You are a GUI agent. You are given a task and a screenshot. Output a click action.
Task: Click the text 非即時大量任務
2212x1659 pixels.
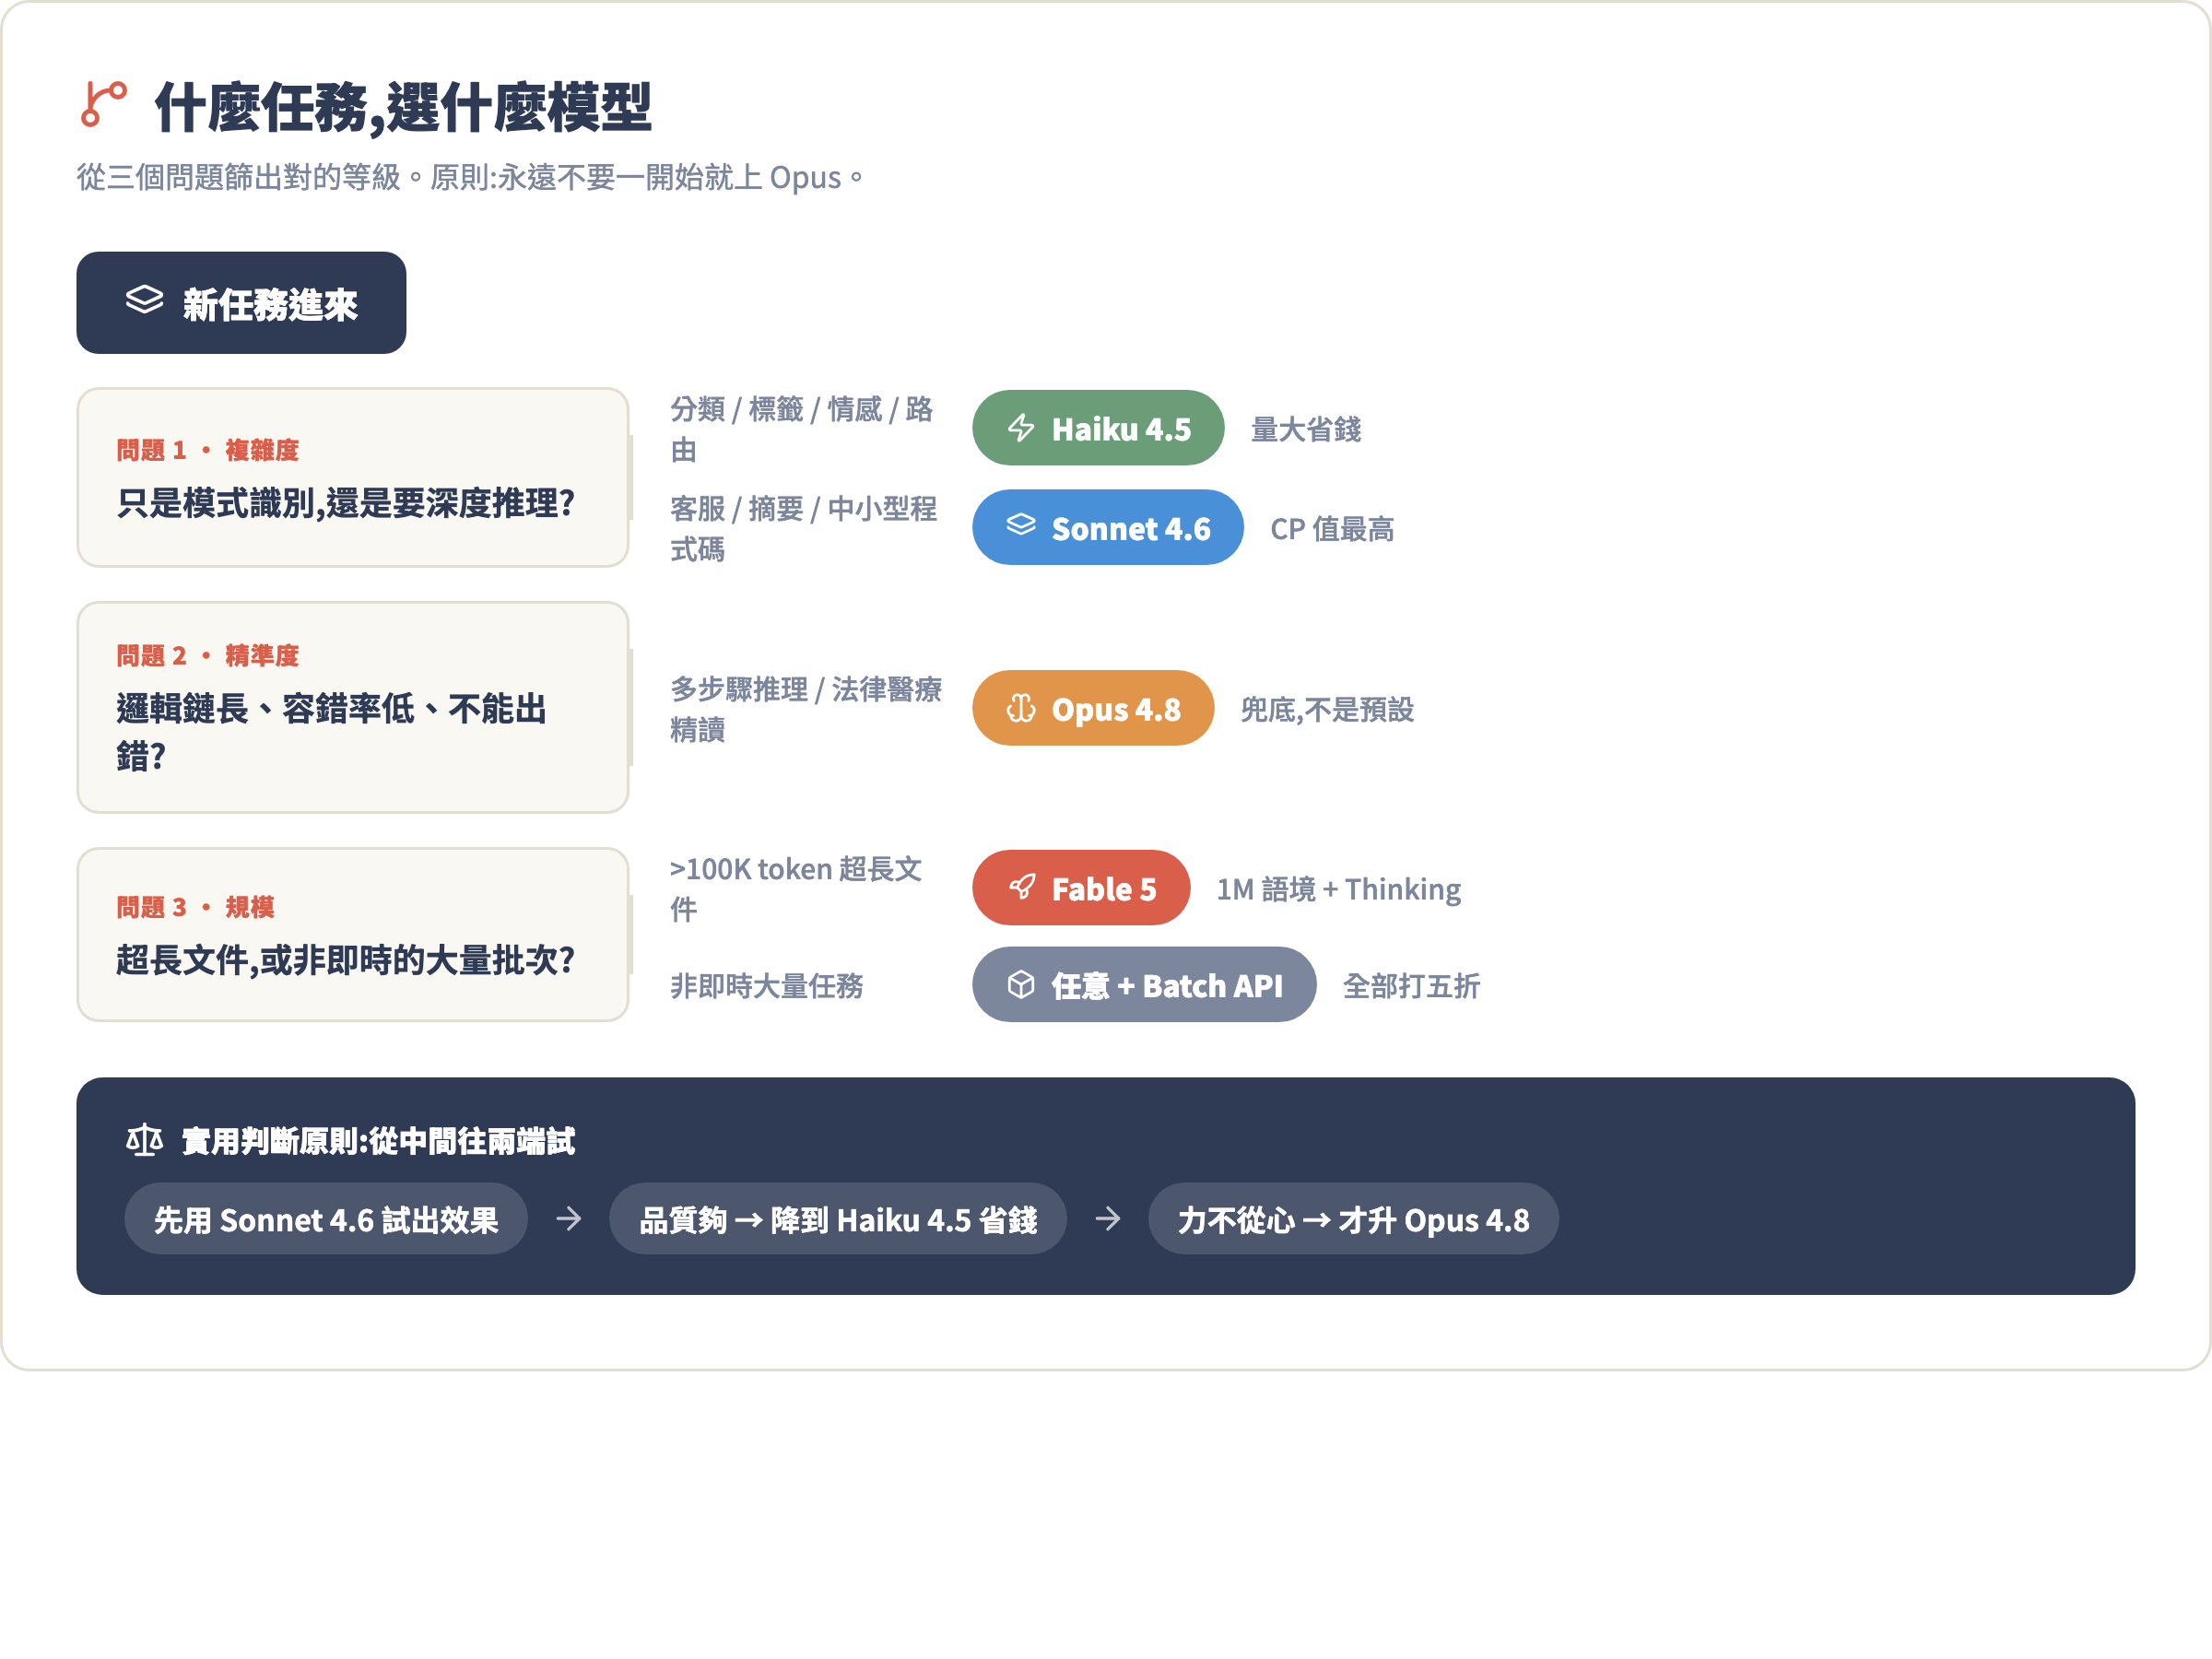767,985
